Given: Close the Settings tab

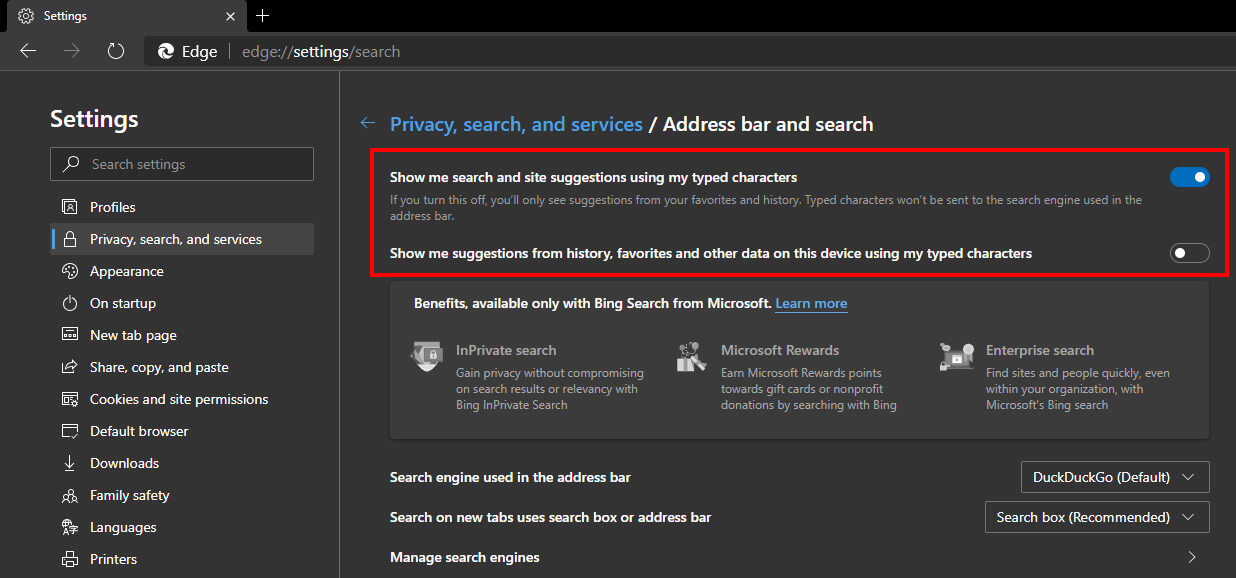Looking at the screenshot, I should [230, 16].
